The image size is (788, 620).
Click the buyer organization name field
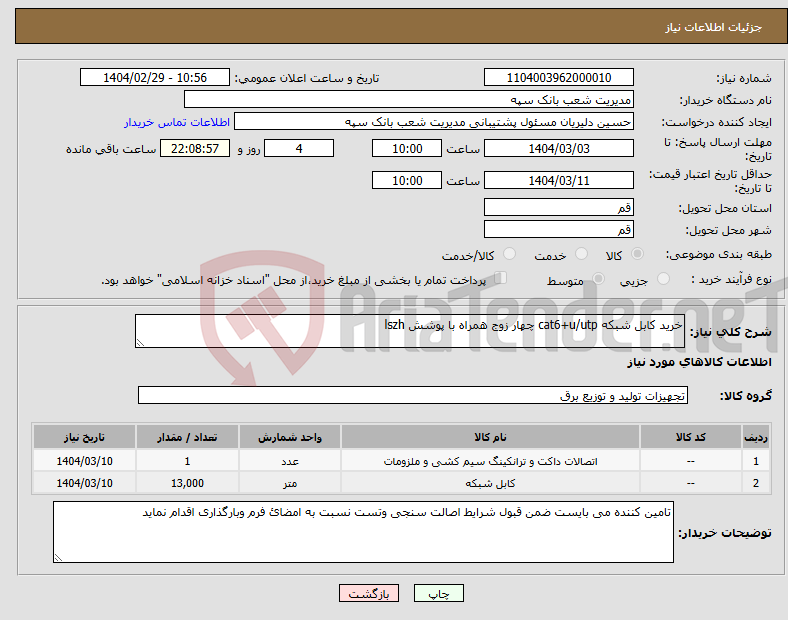tap(409, 99)
